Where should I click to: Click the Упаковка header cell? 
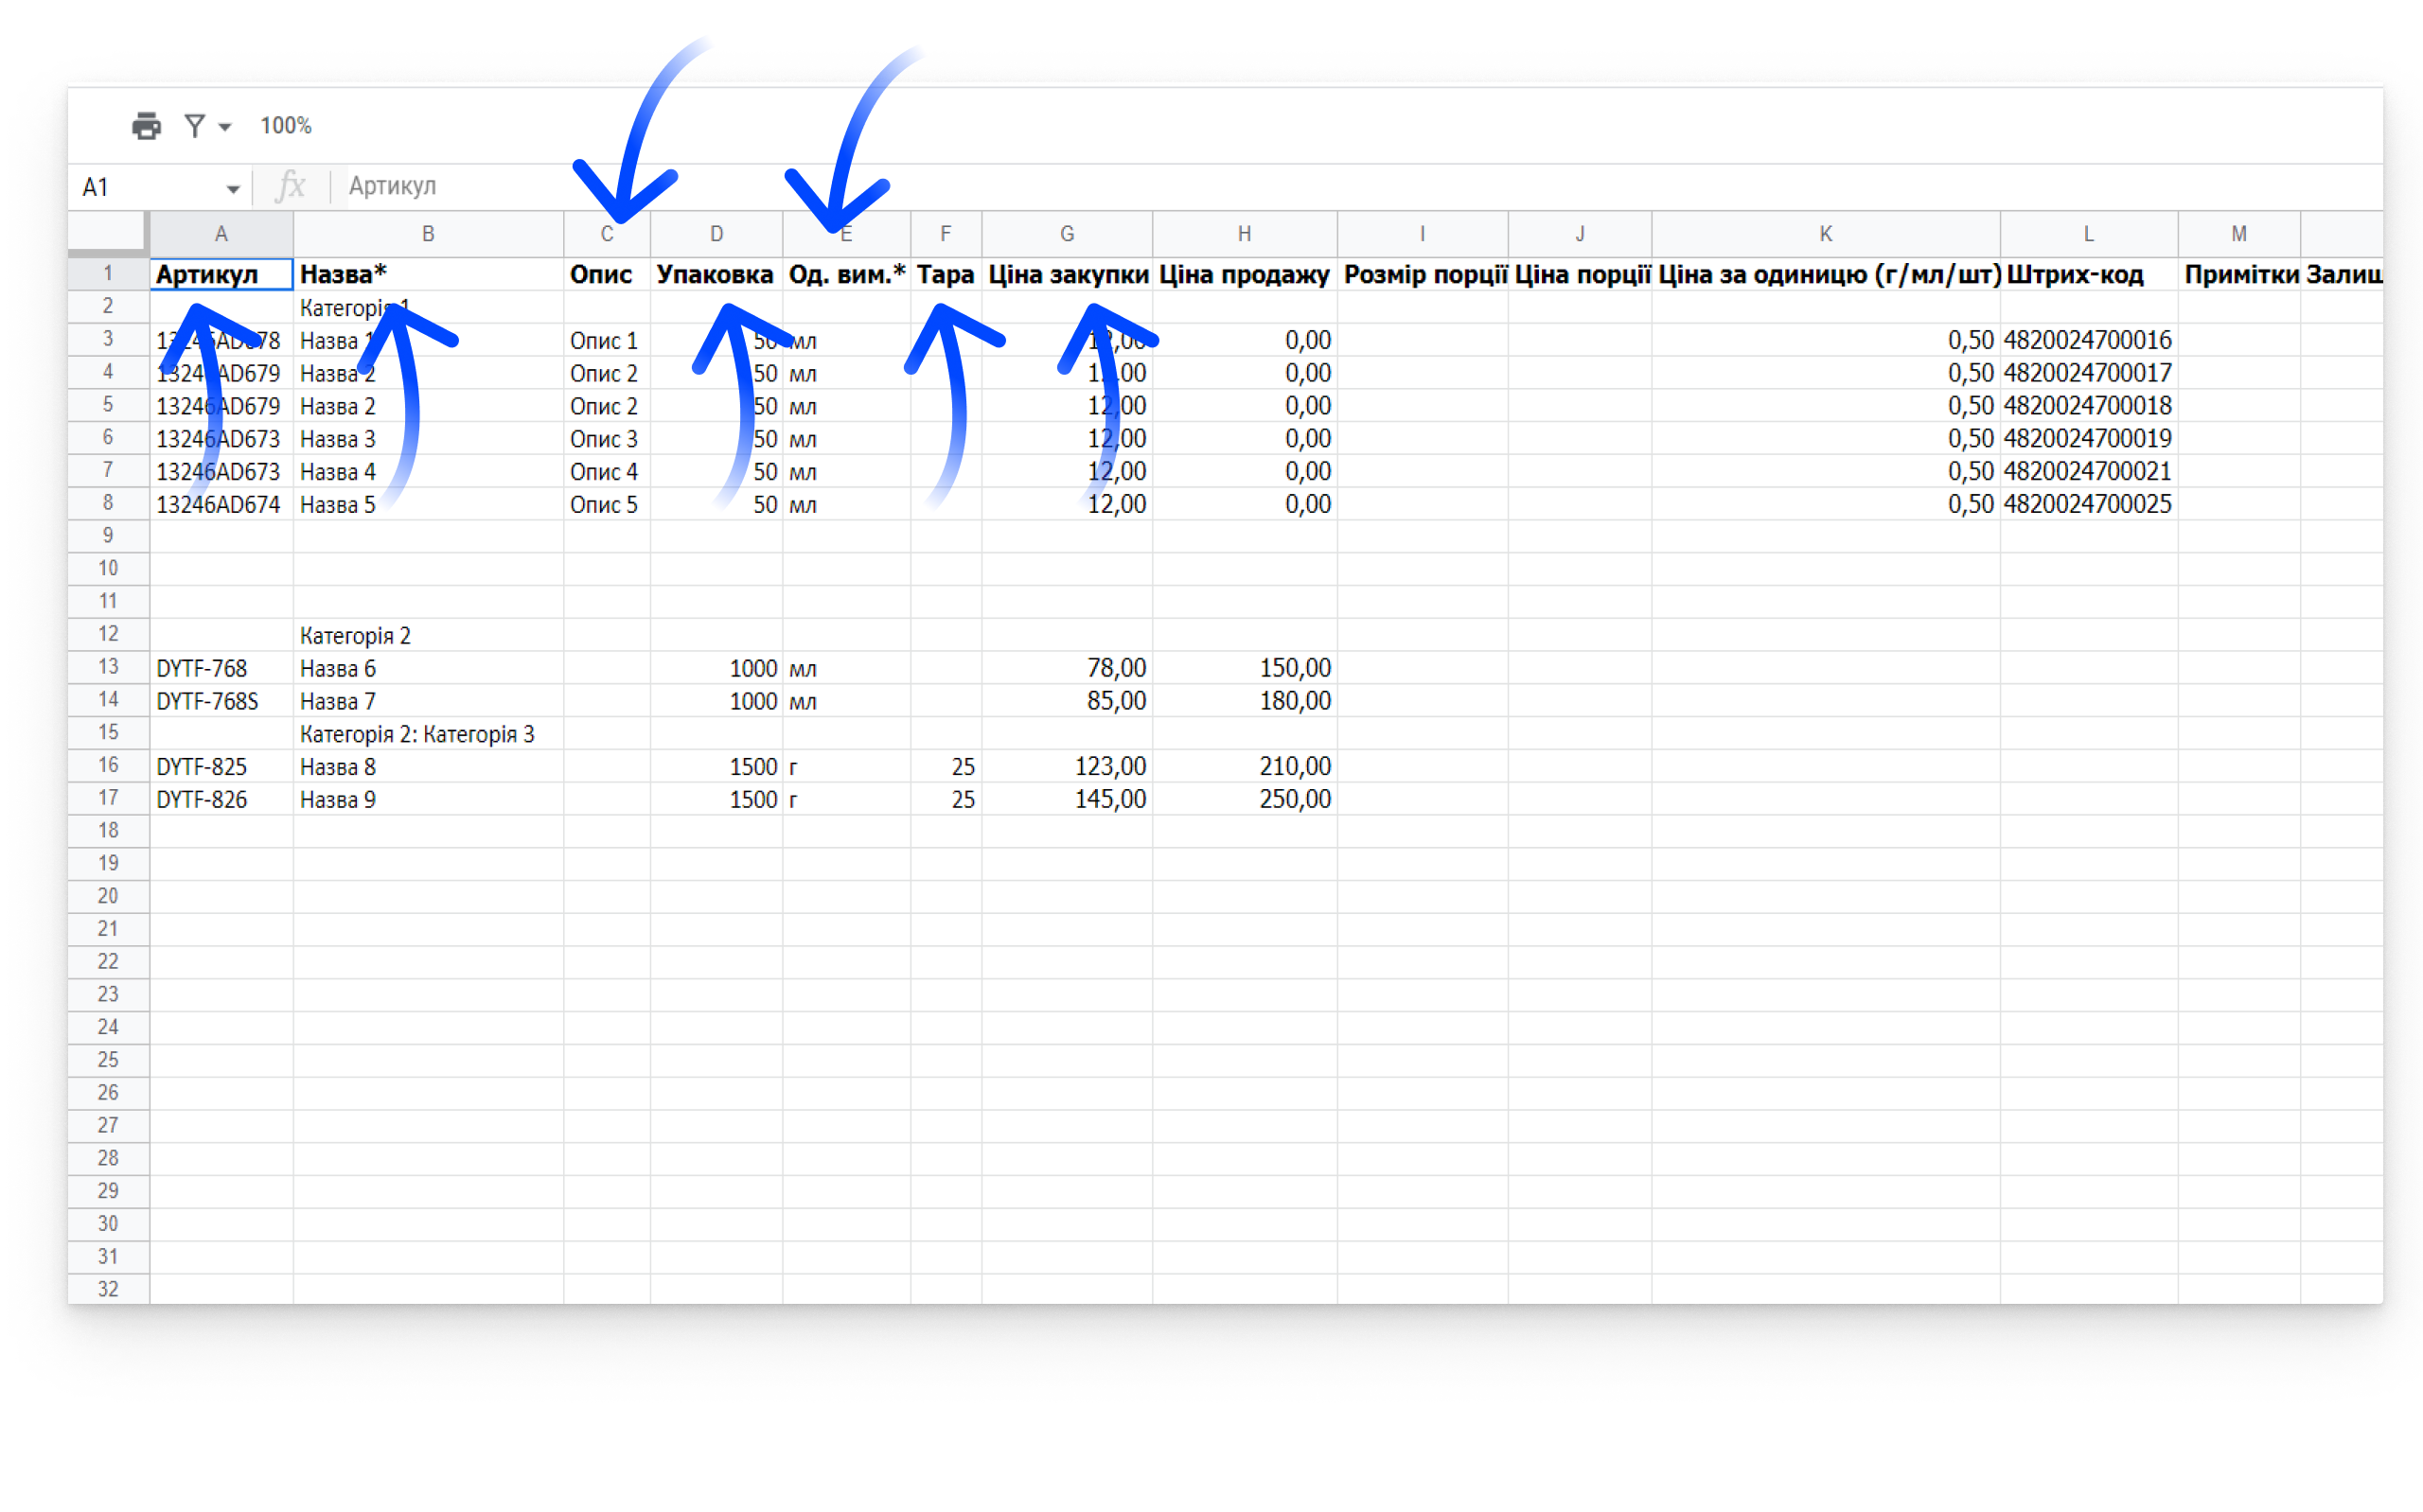click(716, 274)
